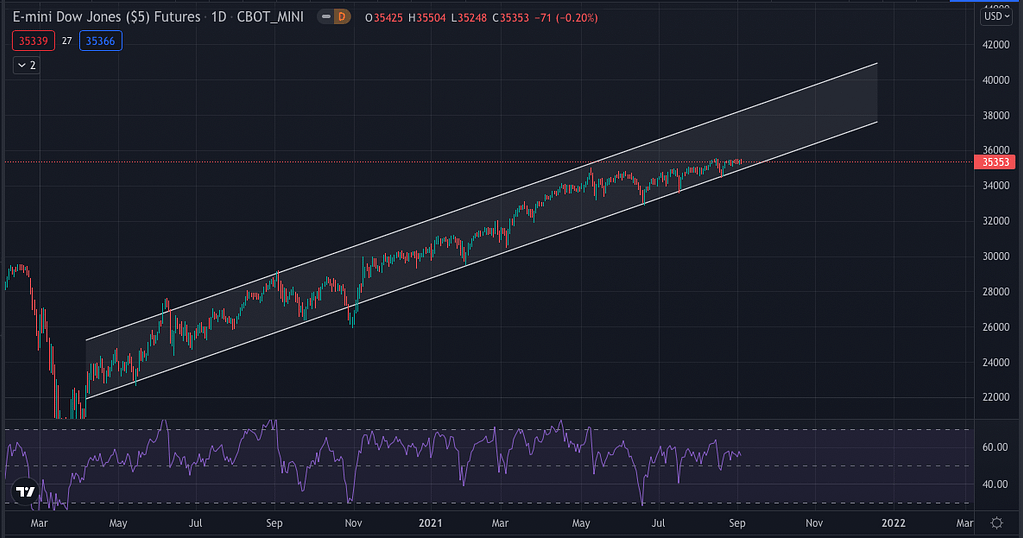Open the chart settings gear icon
The height and width of the screenshot is (538, 1023).
[x=996, y=522]
